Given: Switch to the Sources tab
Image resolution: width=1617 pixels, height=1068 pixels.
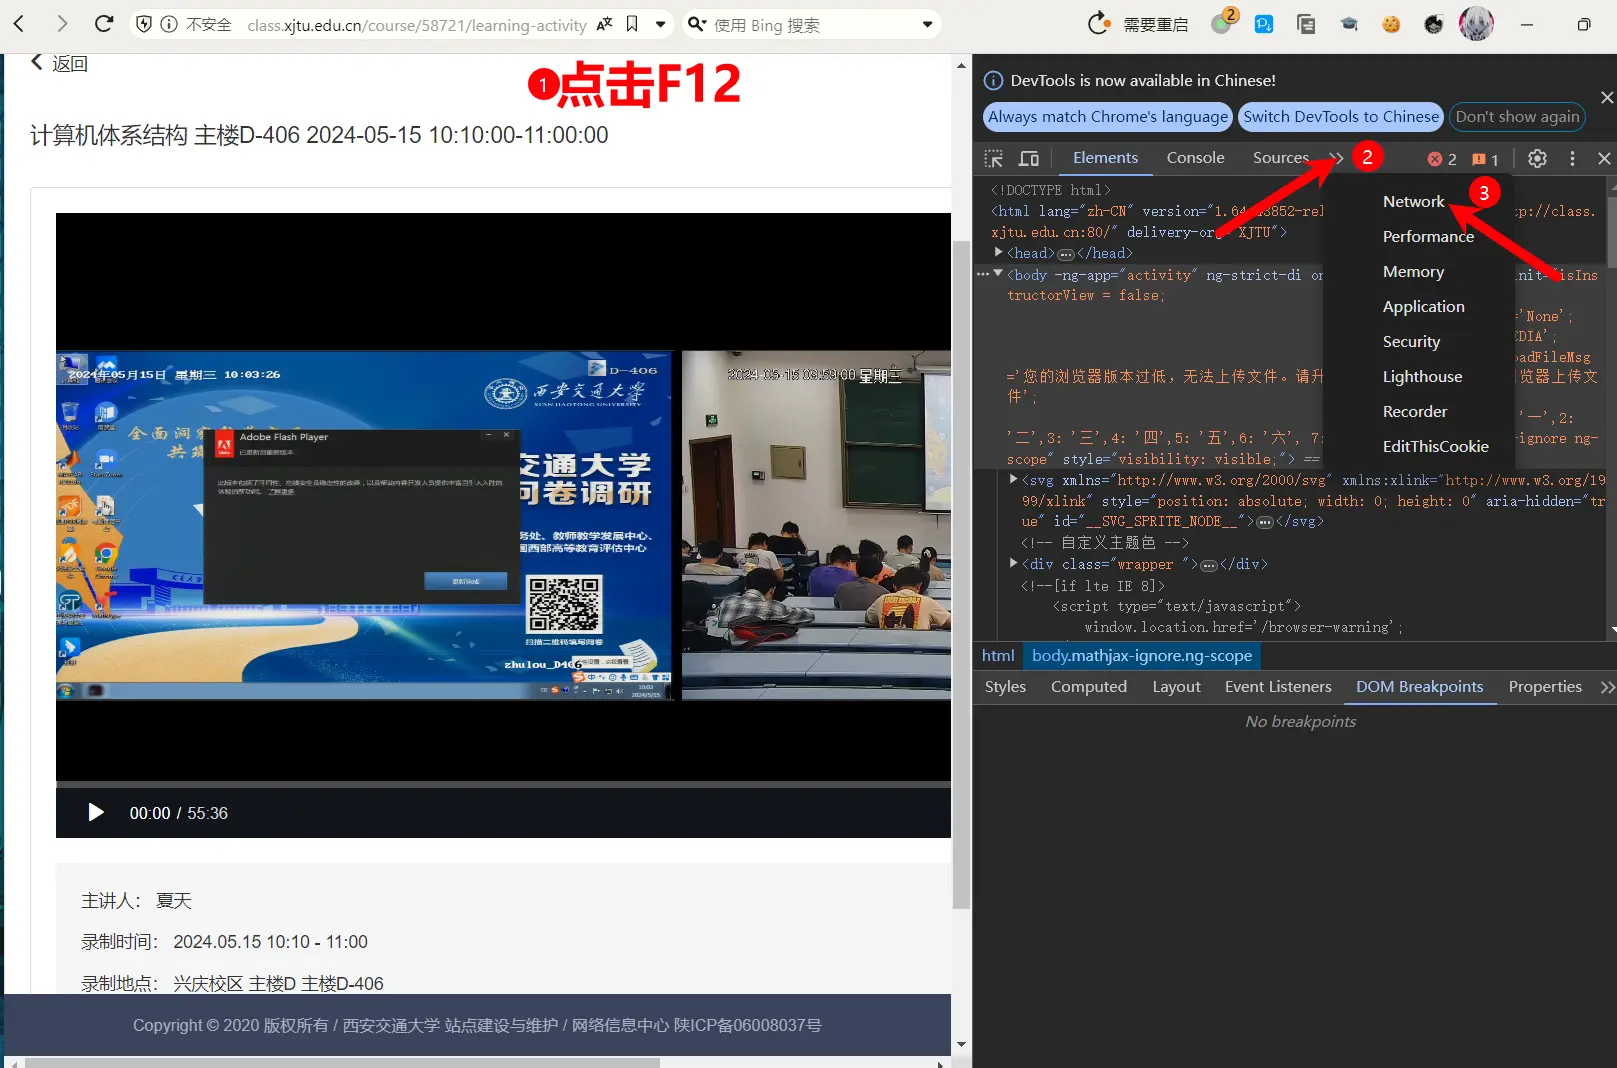Looking at the screenshot, I should pos(1280,157).
